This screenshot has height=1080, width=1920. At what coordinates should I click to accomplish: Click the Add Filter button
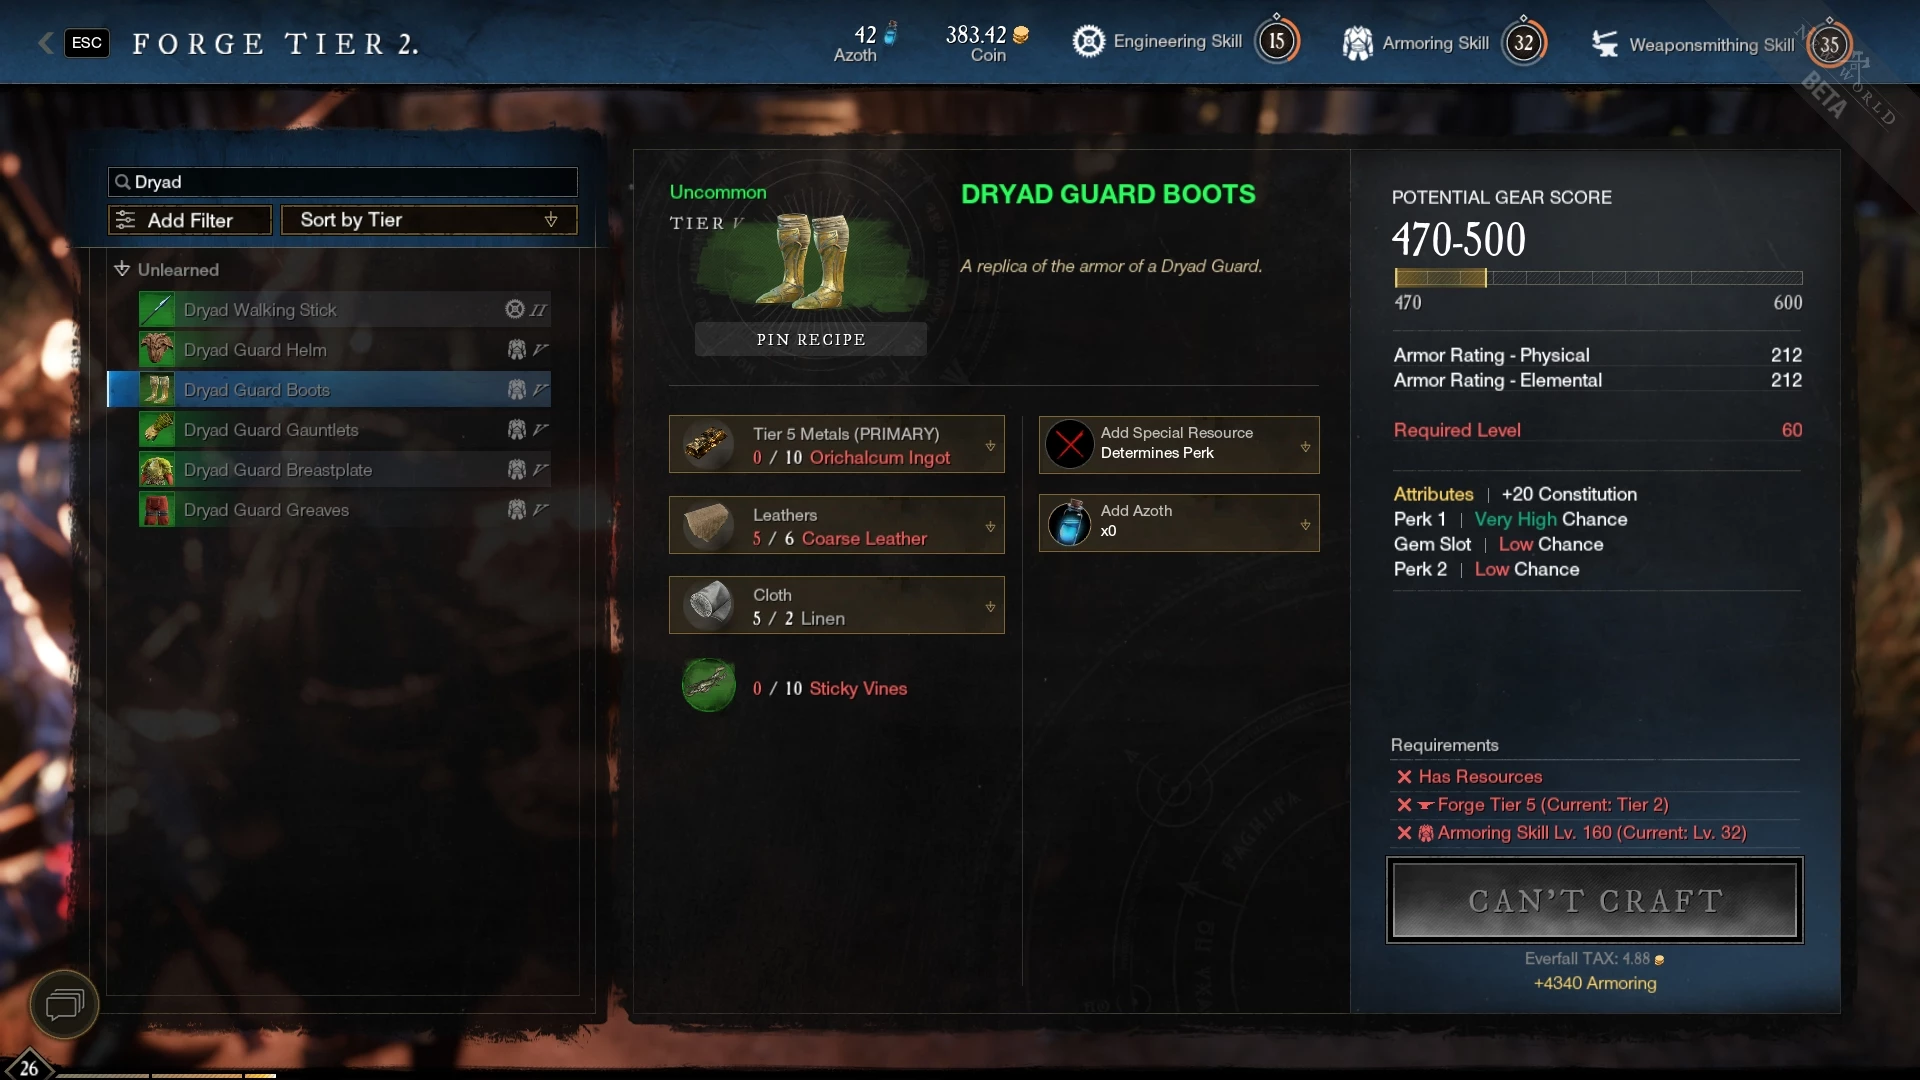click(190, 220)
